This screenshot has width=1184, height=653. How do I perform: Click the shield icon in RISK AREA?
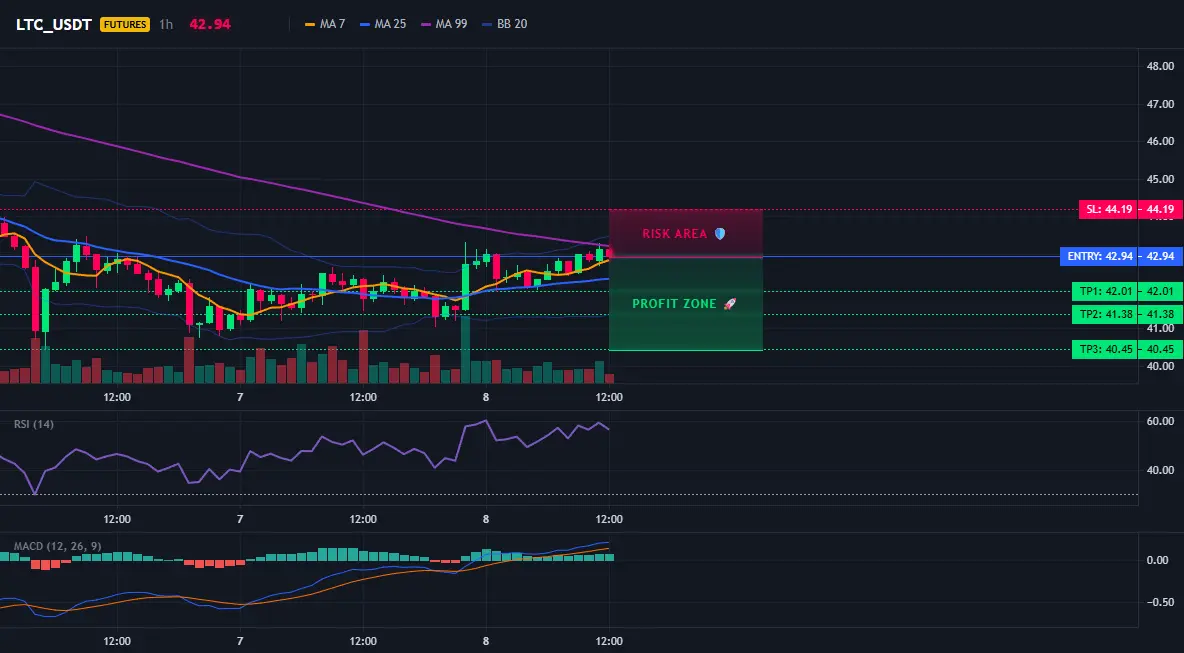(720, 233)
